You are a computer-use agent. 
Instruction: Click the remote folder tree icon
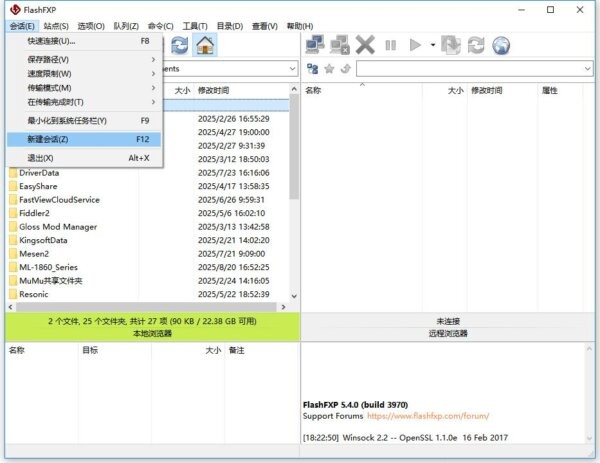pos(313,69)
